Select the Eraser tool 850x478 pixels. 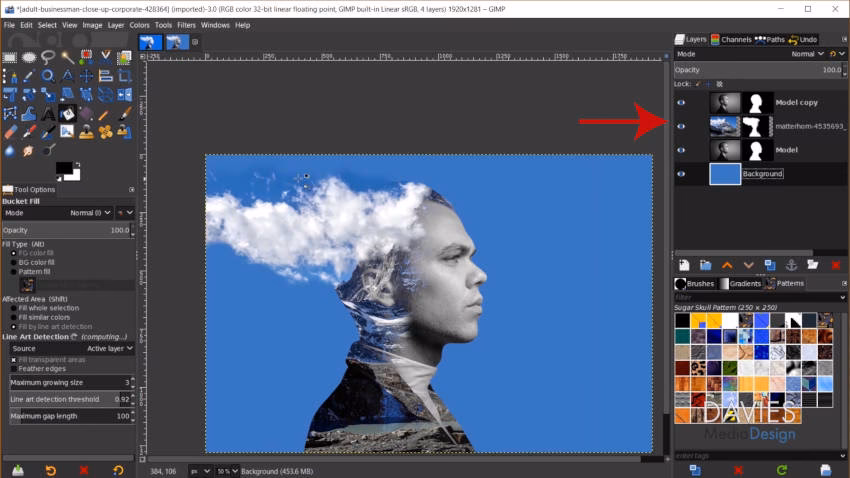click(x=10, y=132)
